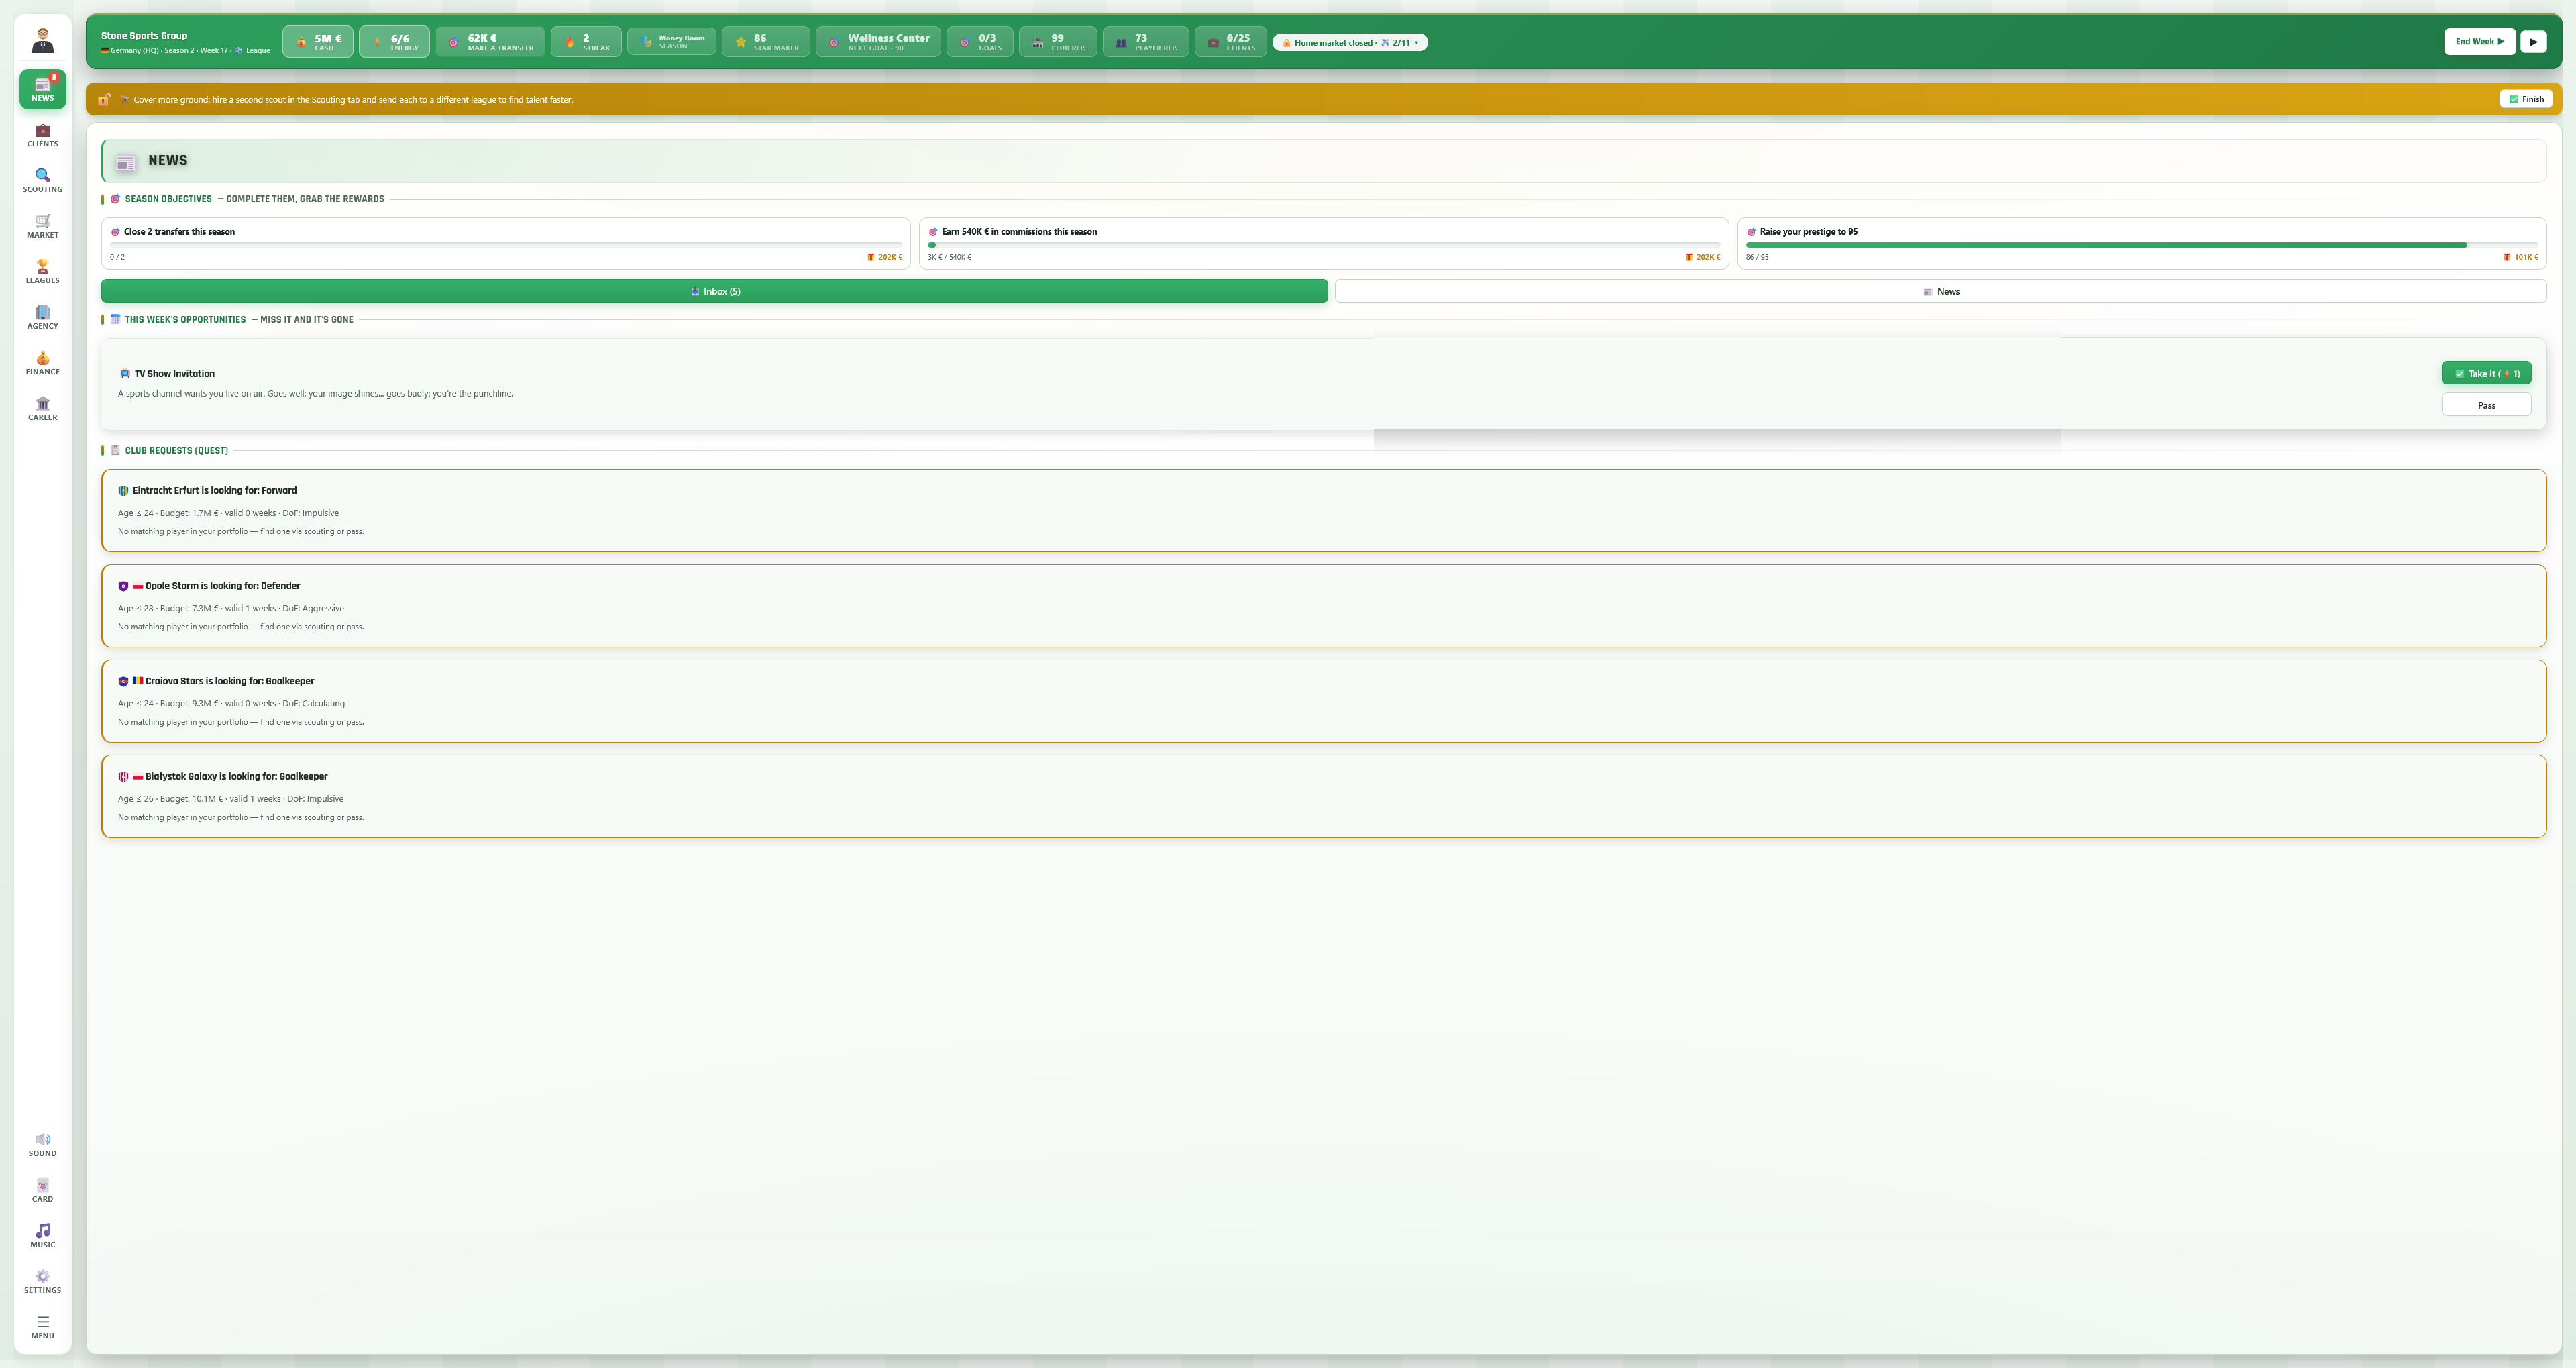Click the 99 Club Rep. chip
The image size is (2576, 1368).
click(1058, 42)
